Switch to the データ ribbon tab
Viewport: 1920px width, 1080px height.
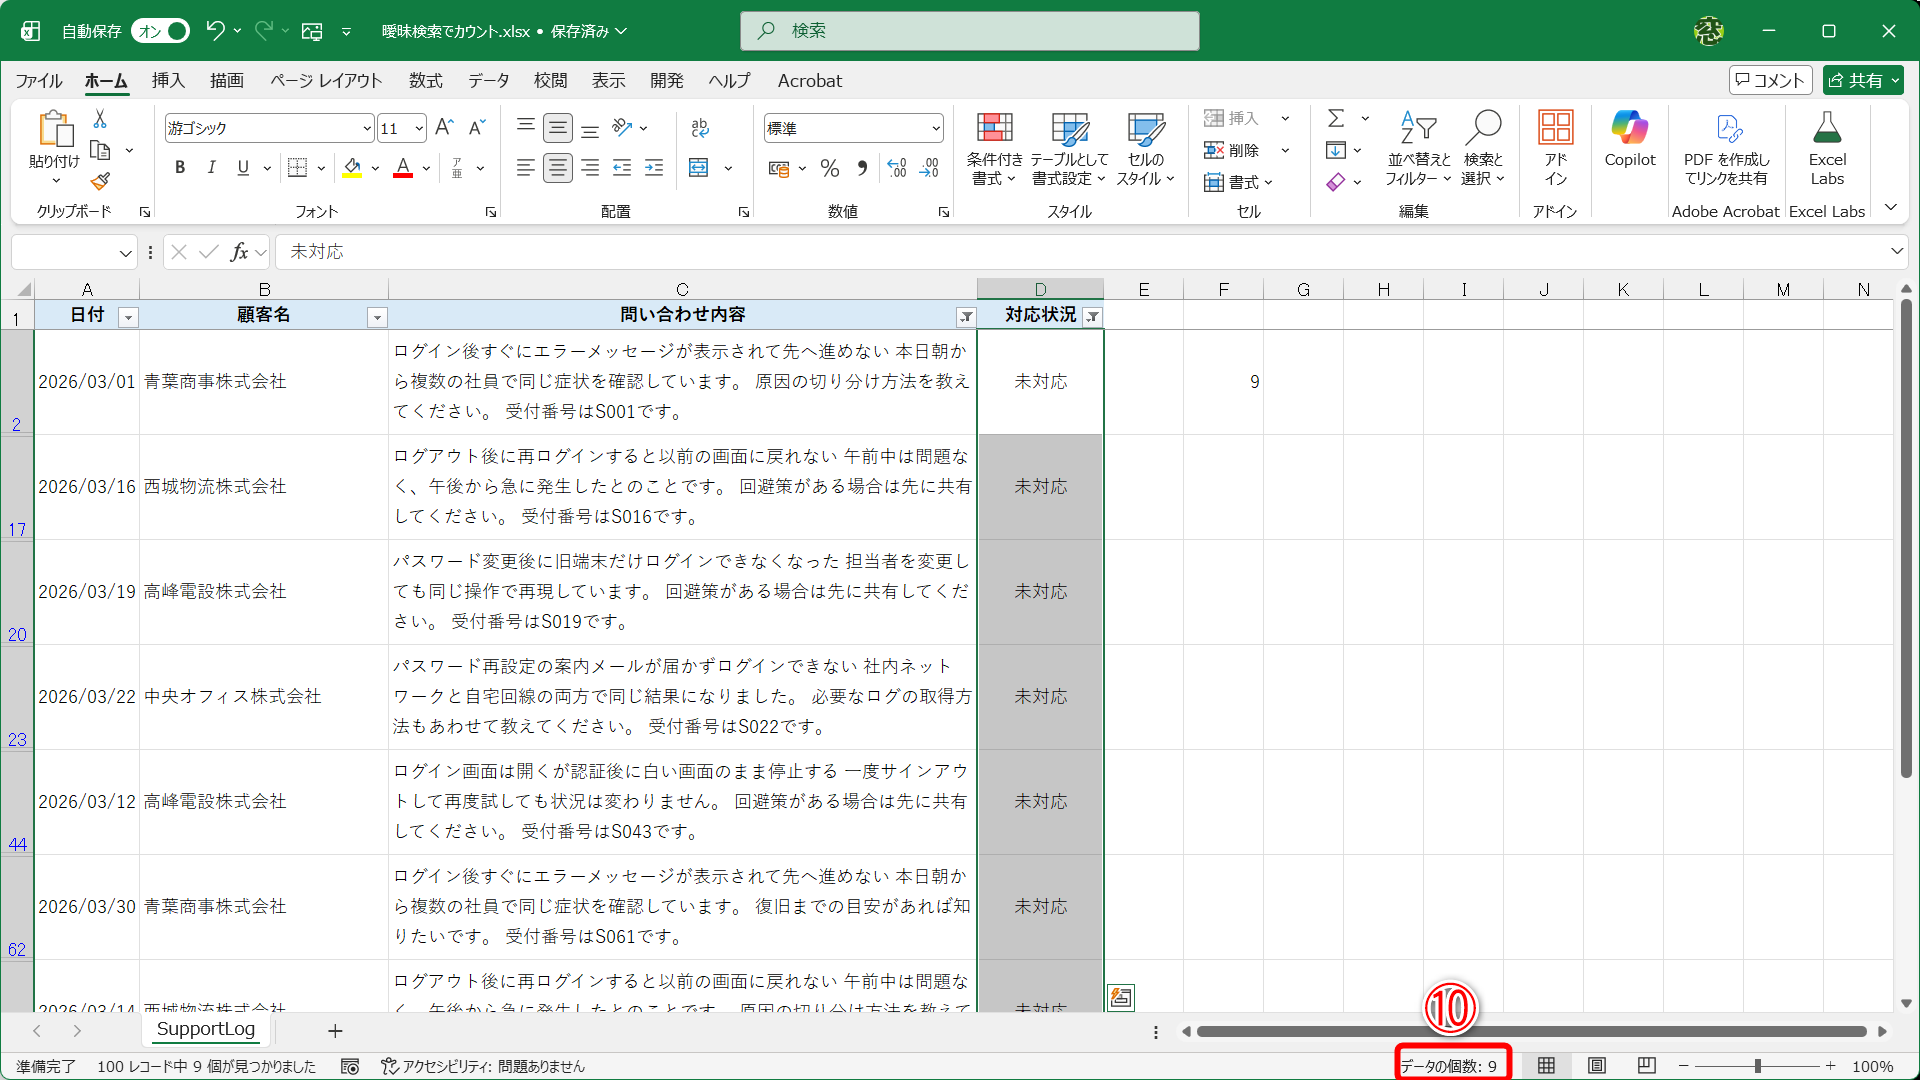pos(488,81)
